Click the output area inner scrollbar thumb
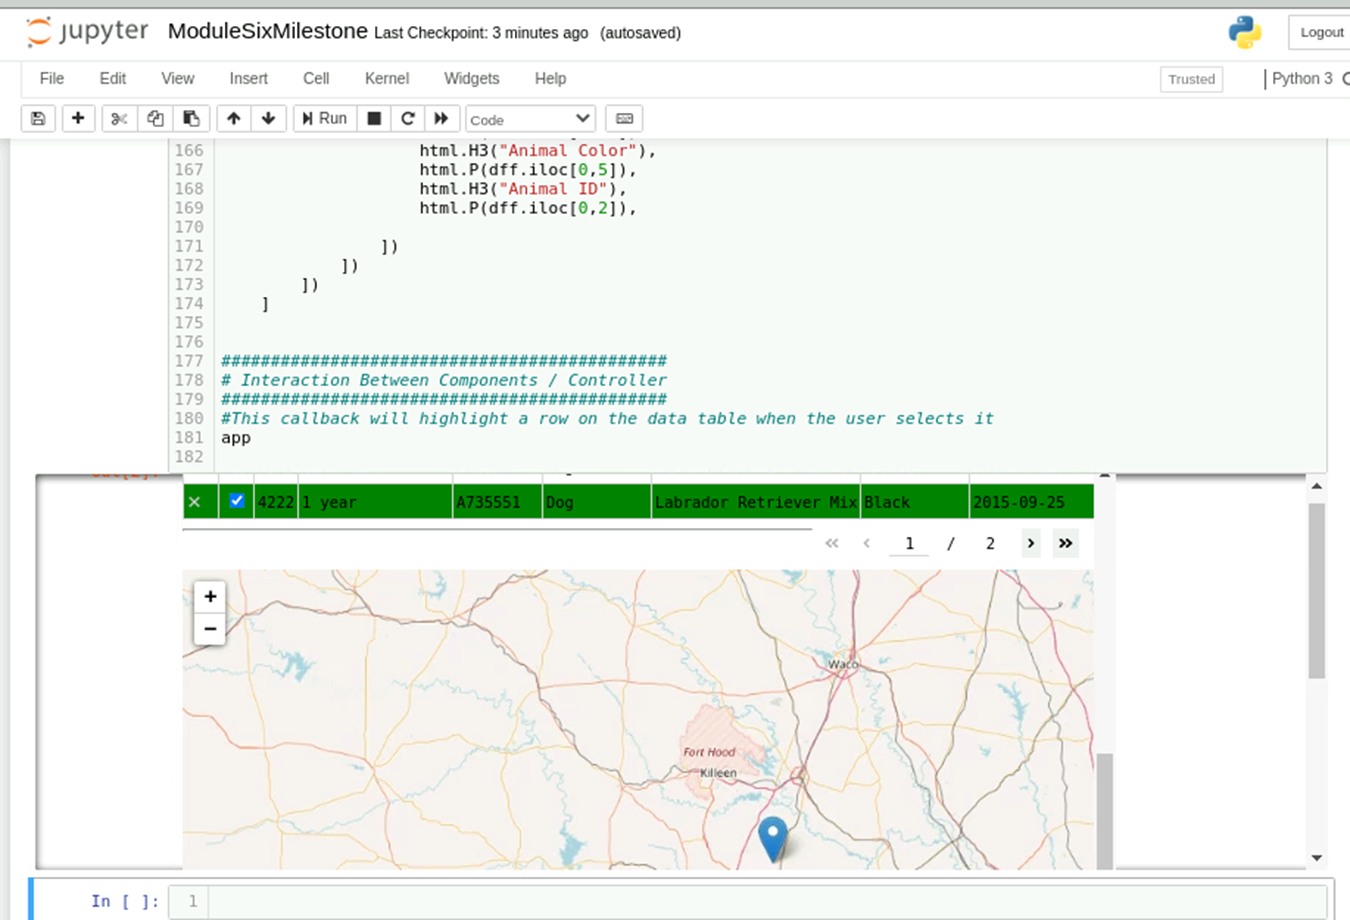 click(1105, 811)
